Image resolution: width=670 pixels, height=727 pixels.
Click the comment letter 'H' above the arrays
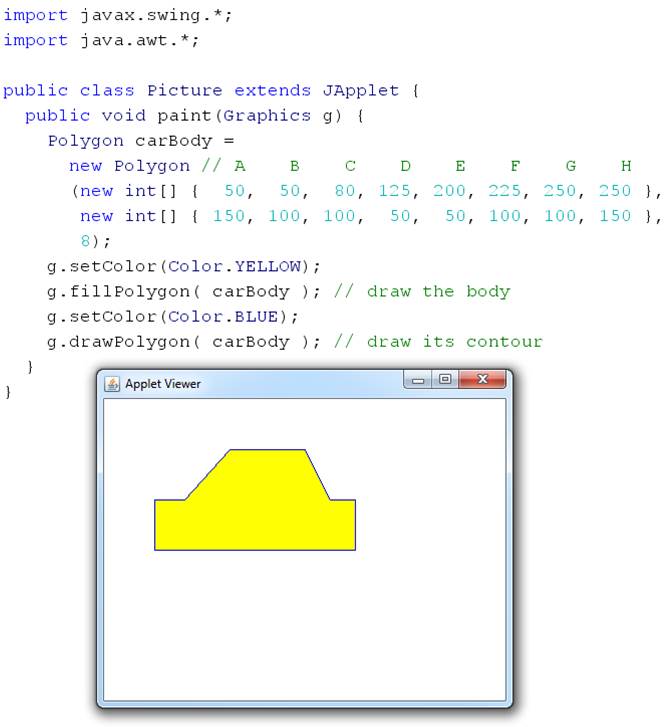coord(626,166)
